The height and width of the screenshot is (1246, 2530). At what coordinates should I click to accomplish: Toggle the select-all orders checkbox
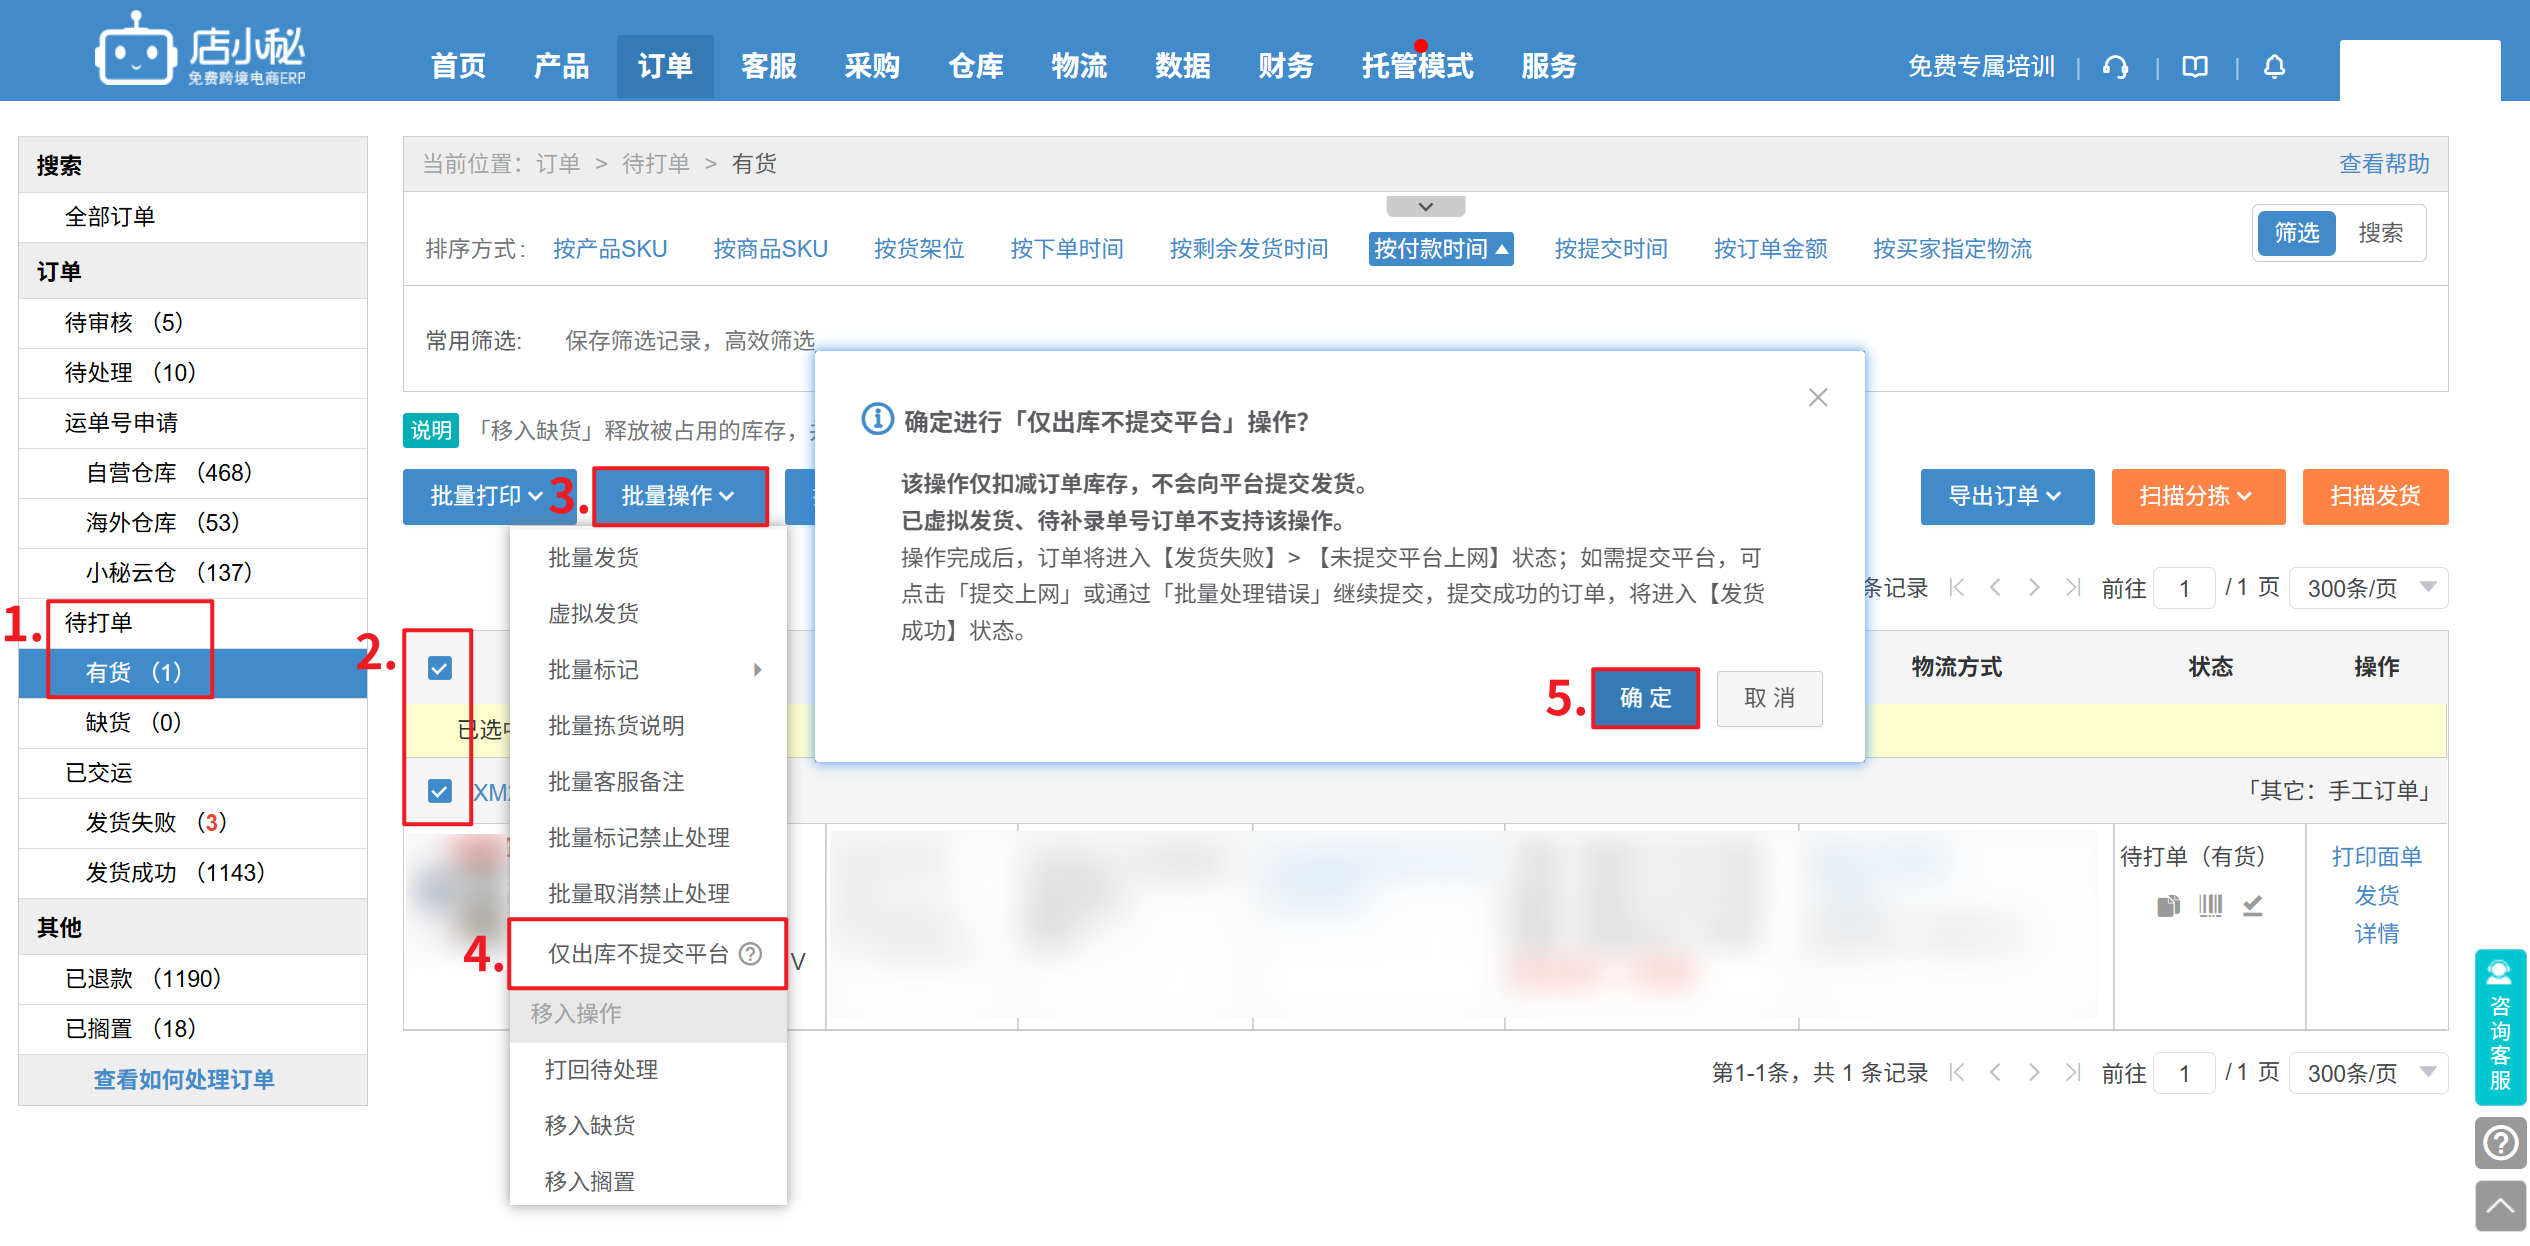coord(440,668)
